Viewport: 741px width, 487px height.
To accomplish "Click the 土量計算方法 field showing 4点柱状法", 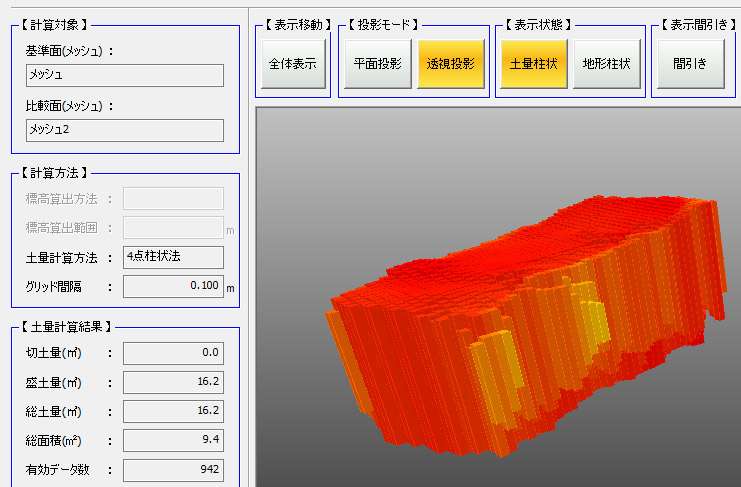I will 173,257.
